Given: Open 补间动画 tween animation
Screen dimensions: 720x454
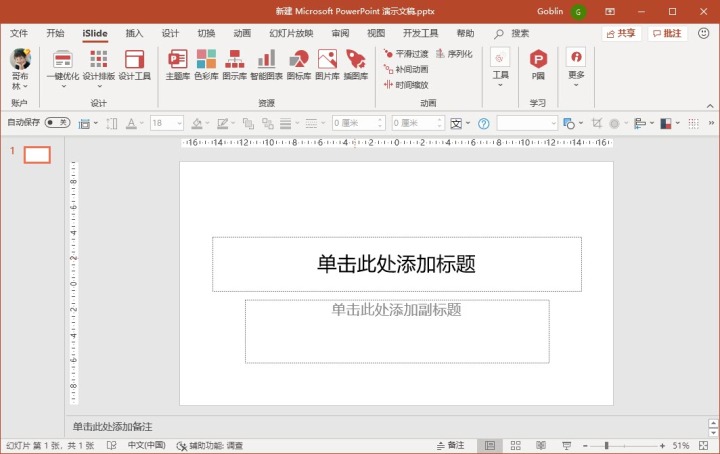Looking at the screenshot, I should tap(405, 69).
